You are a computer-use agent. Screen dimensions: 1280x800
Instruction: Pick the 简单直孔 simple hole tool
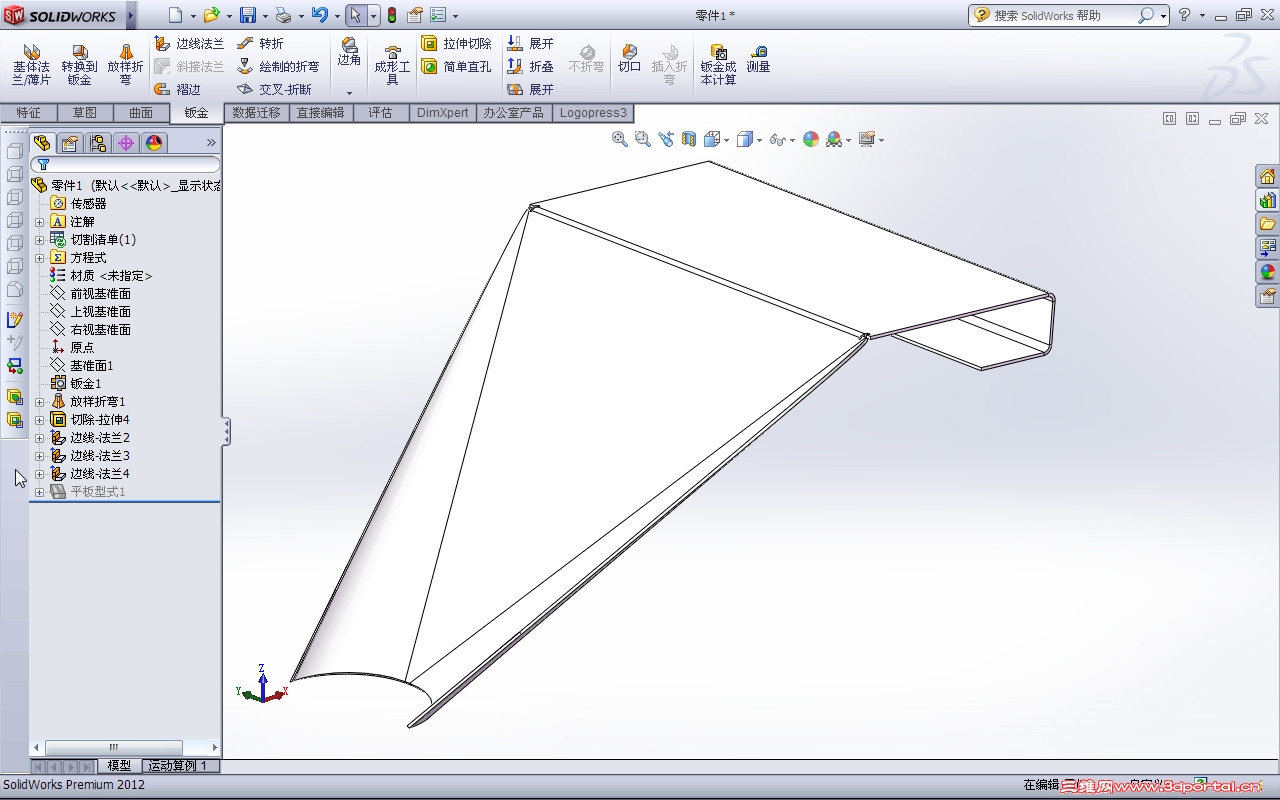[x=456, y=67]
